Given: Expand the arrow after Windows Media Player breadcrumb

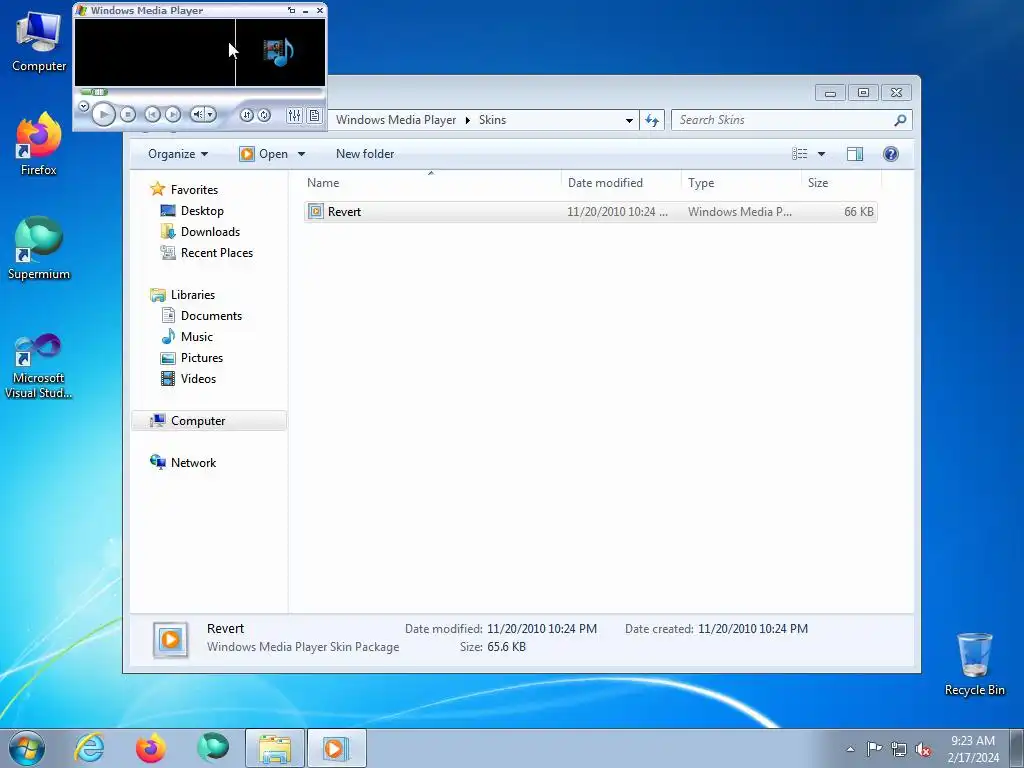Looking at the screenshot, I should [468, 120].
